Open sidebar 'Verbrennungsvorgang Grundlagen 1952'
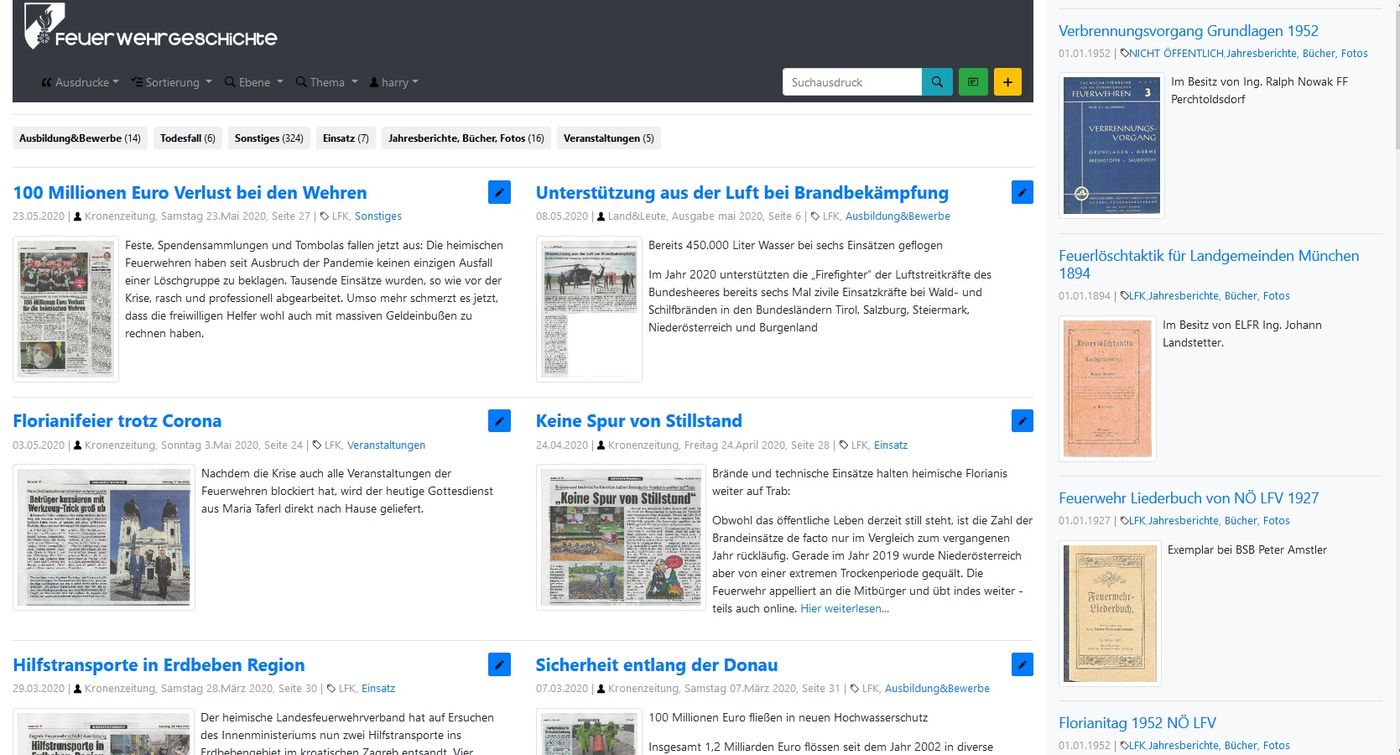This screenshot has width=1400, height=755. [x=1189, y=31]
